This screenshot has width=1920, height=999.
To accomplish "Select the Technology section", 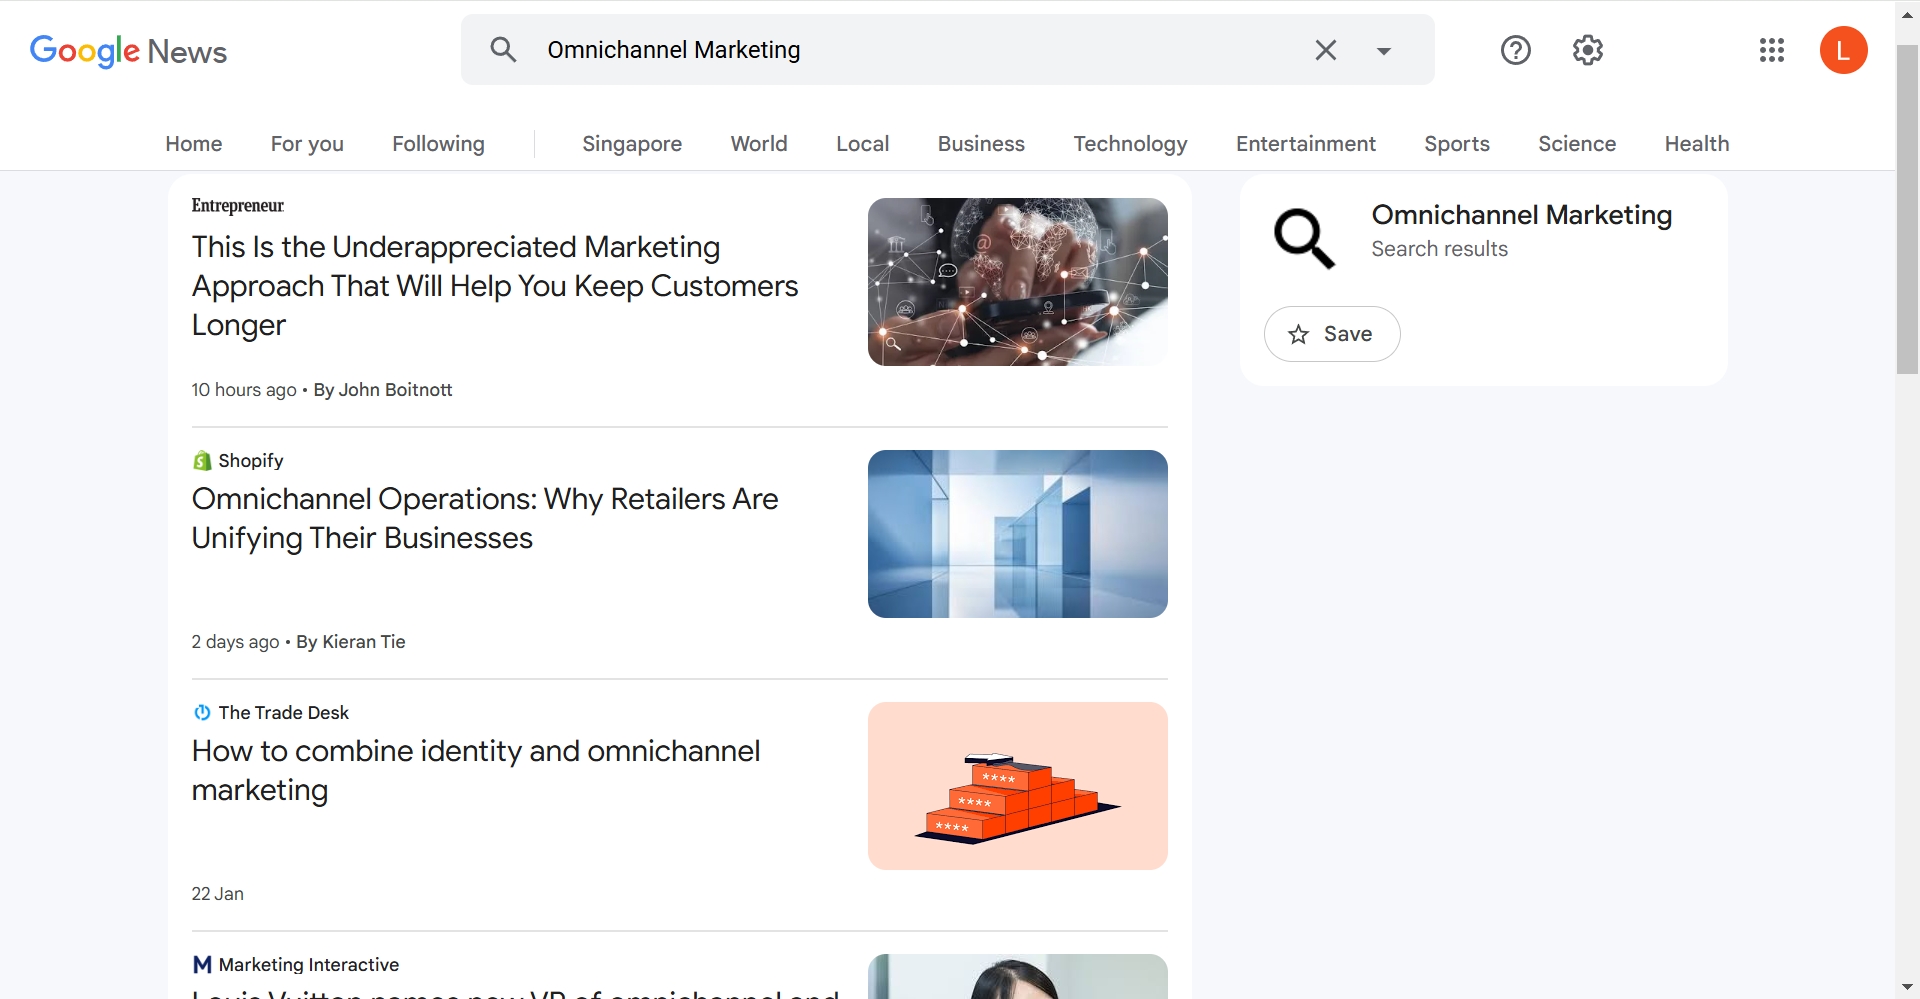I will coord(1130,144).
